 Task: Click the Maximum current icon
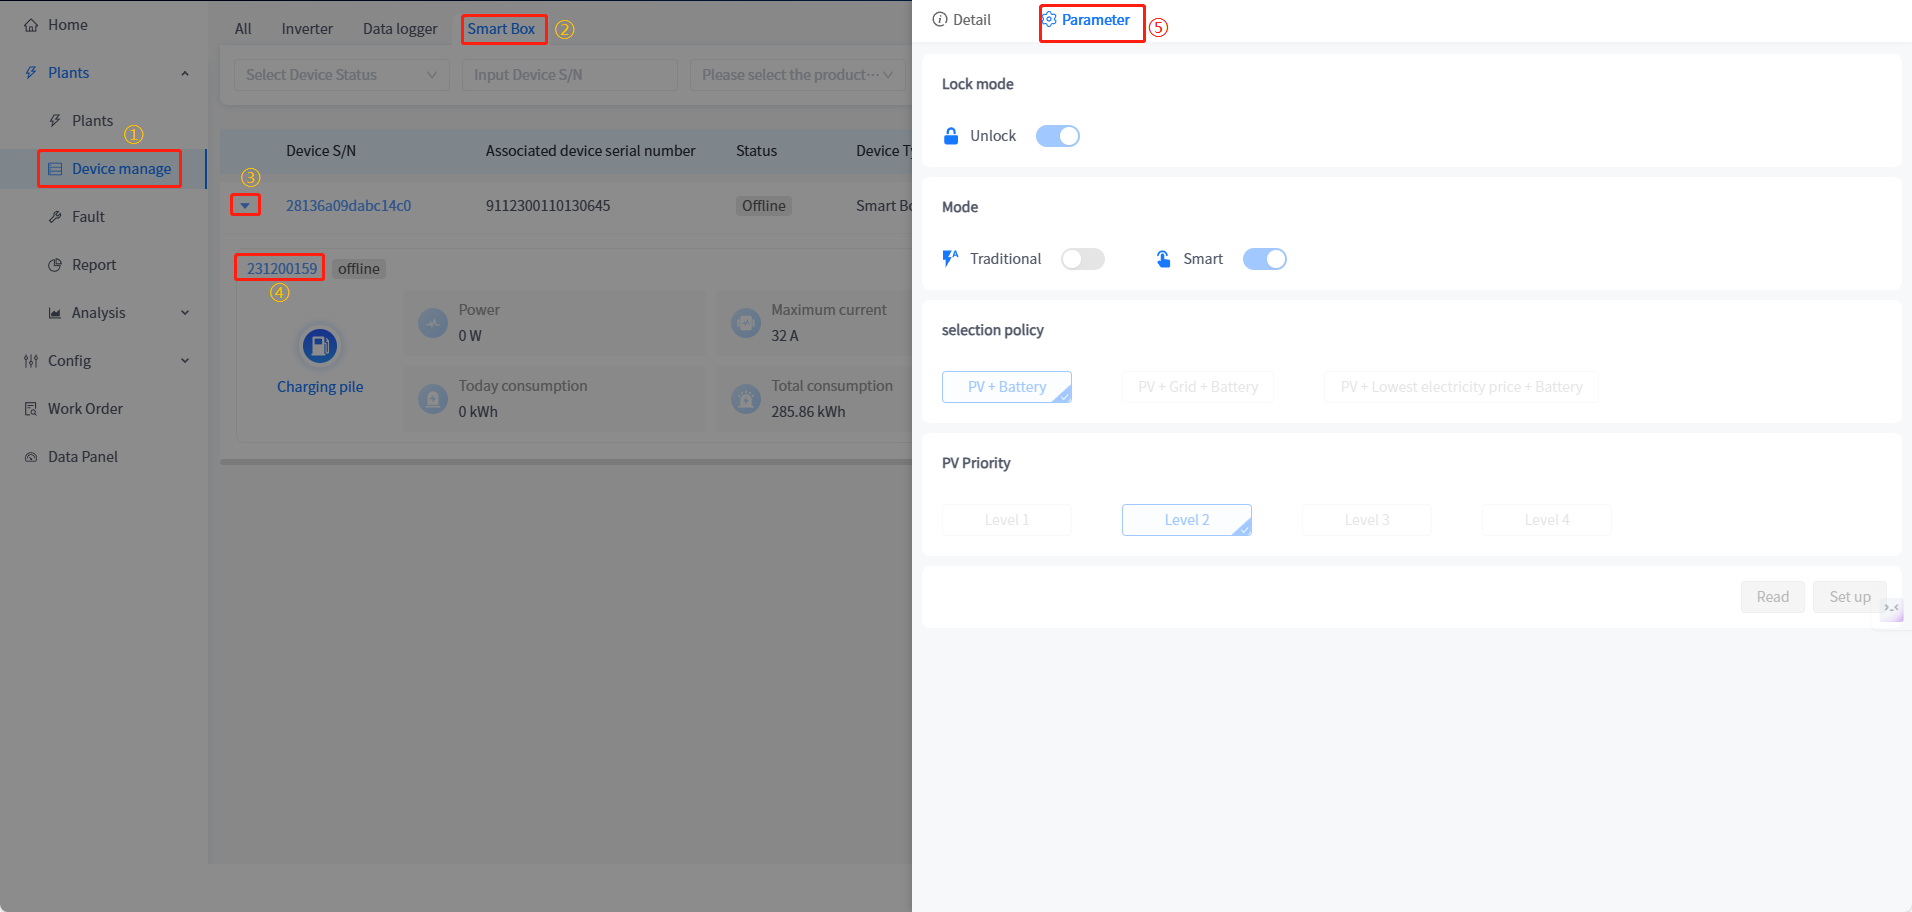coord(746,323)
